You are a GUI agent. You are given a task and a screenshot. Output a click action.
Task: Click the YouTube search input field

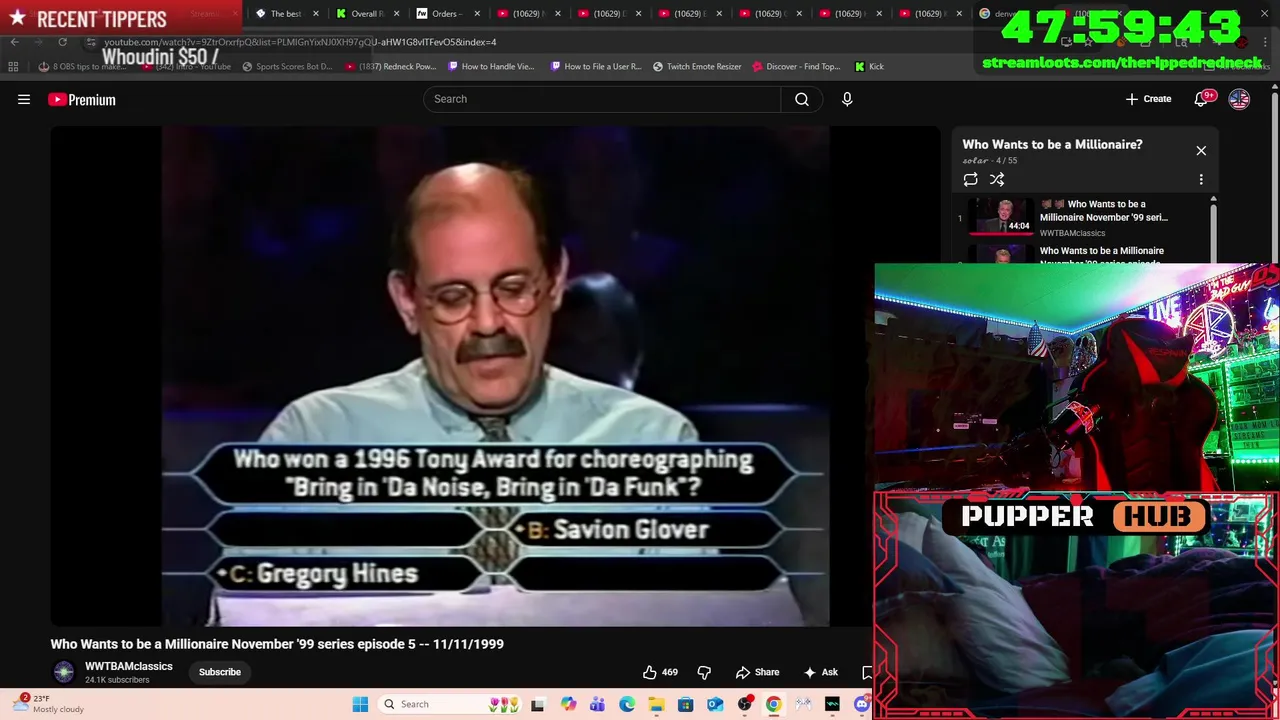[602, 99]
